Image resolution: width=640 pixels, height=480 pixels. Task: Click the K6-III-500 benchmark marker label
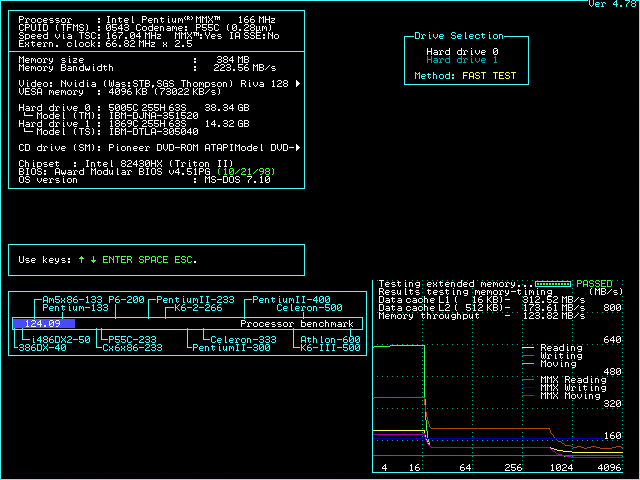(x=331, y=348)
